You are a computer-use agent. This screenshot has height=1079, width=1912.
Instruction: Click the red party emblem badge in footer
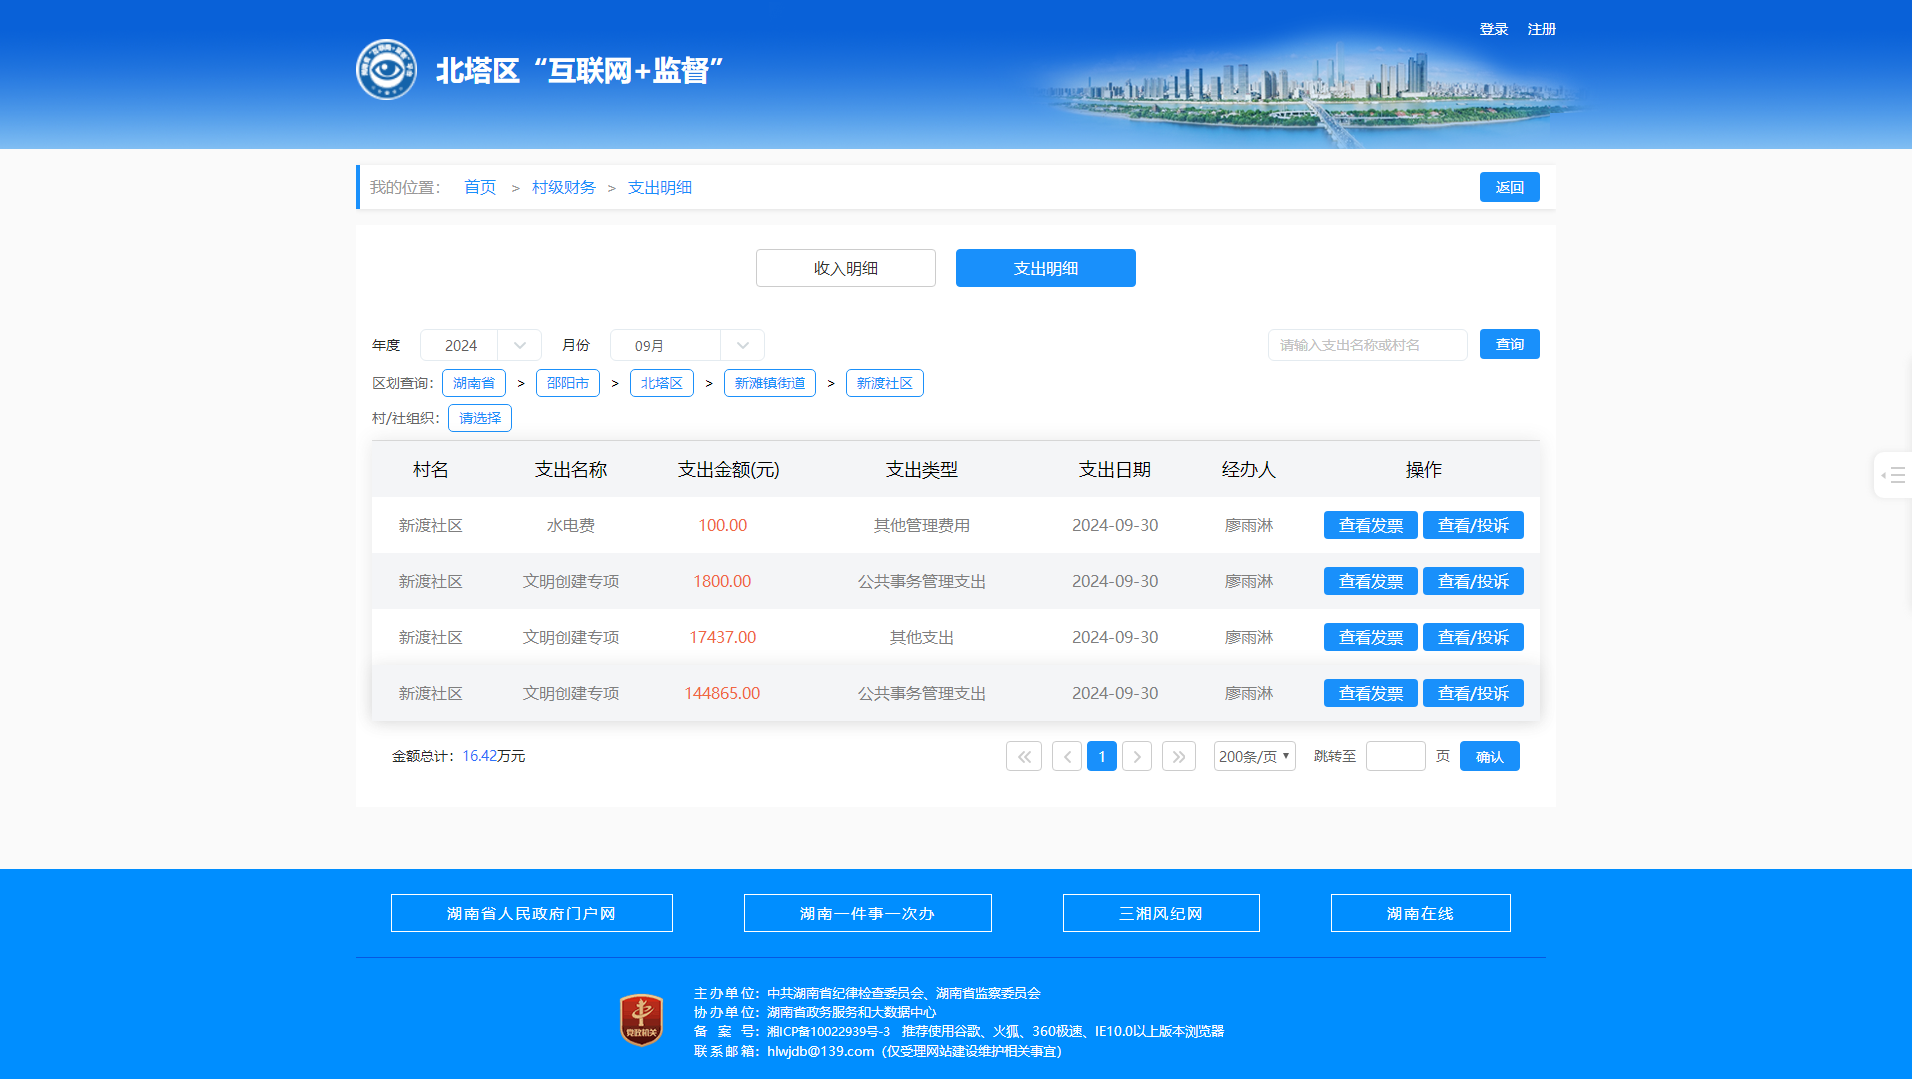pos(641,1020)
